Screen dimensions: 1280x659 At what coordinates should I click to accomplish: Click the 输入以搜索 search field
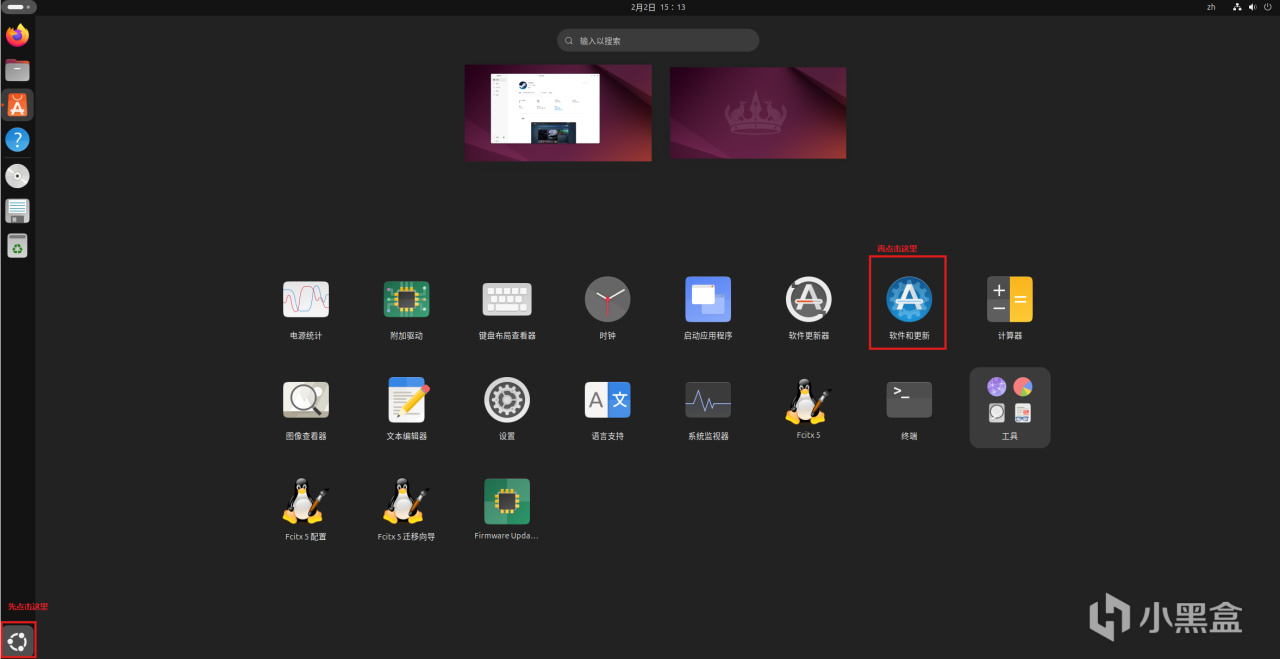(658, 41)
